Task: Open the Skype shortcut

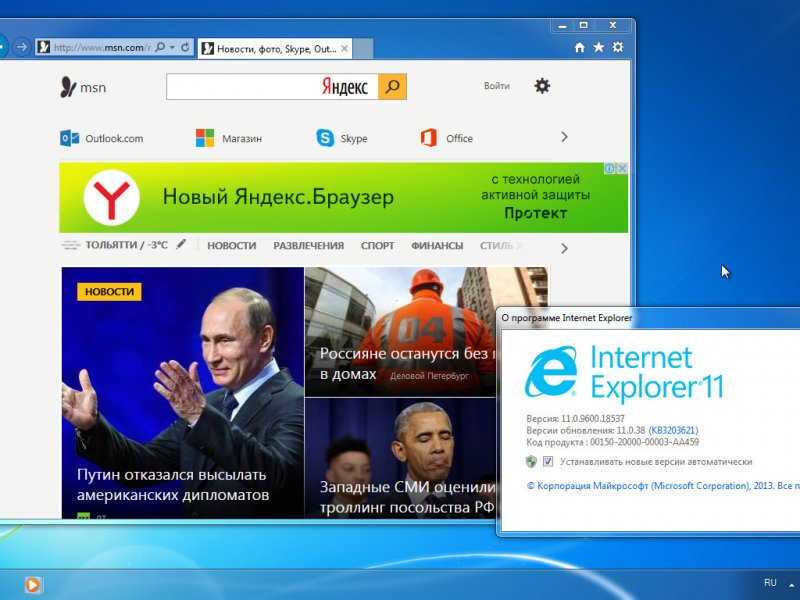Action: click(342, 138)
